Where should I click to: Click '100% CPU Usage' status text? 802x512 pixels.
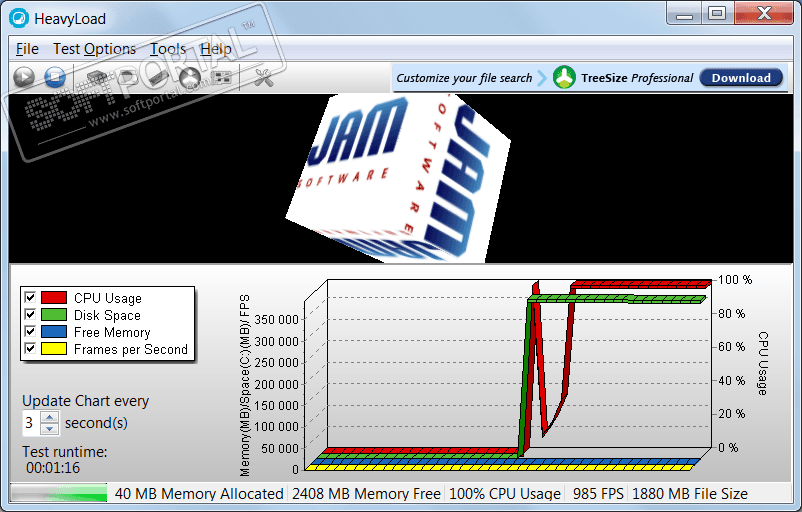coord(505,494)
